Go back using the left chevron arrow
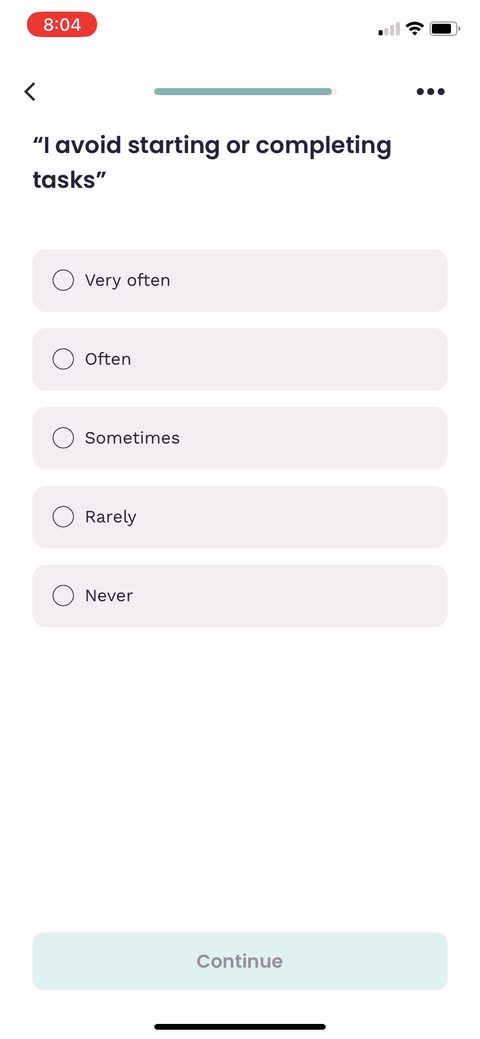Screen dimensions: 480x1039 click(x=30, y=91)
